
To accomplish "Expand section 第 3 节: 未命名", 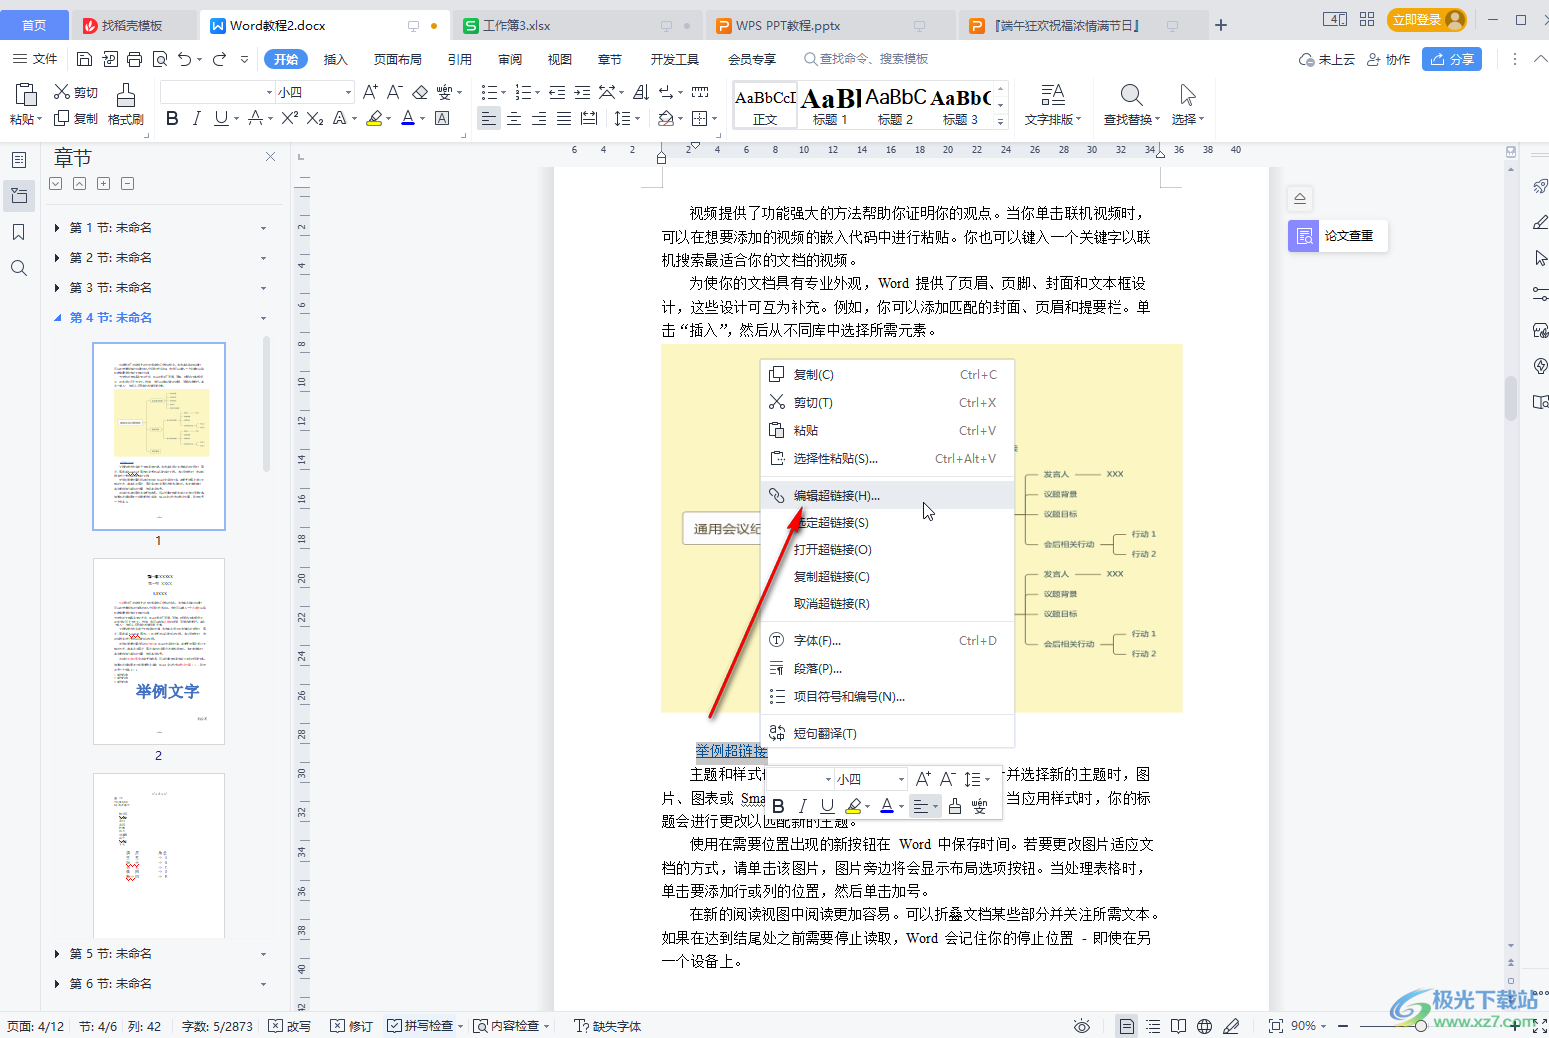I will [57, 288].
